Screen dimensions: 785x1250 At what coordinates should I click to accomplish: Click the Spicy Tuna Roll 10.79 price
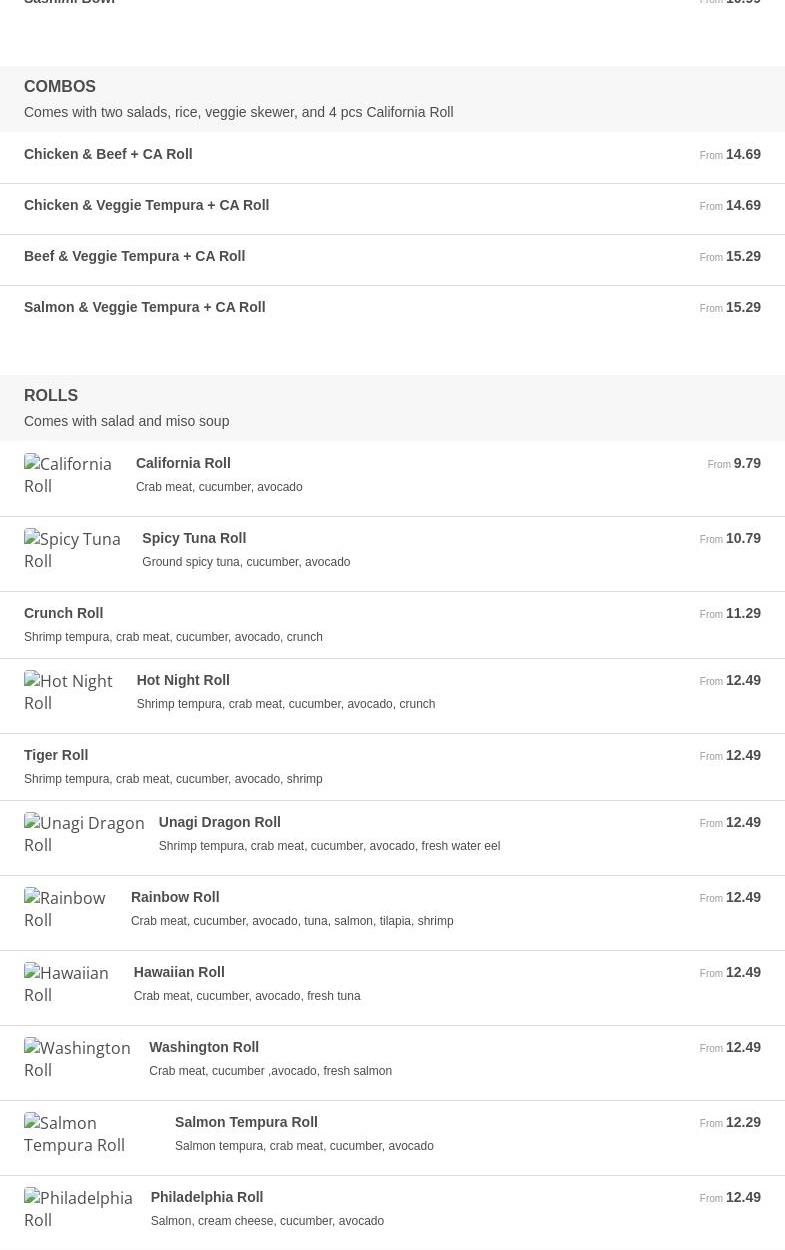(742, 539)
